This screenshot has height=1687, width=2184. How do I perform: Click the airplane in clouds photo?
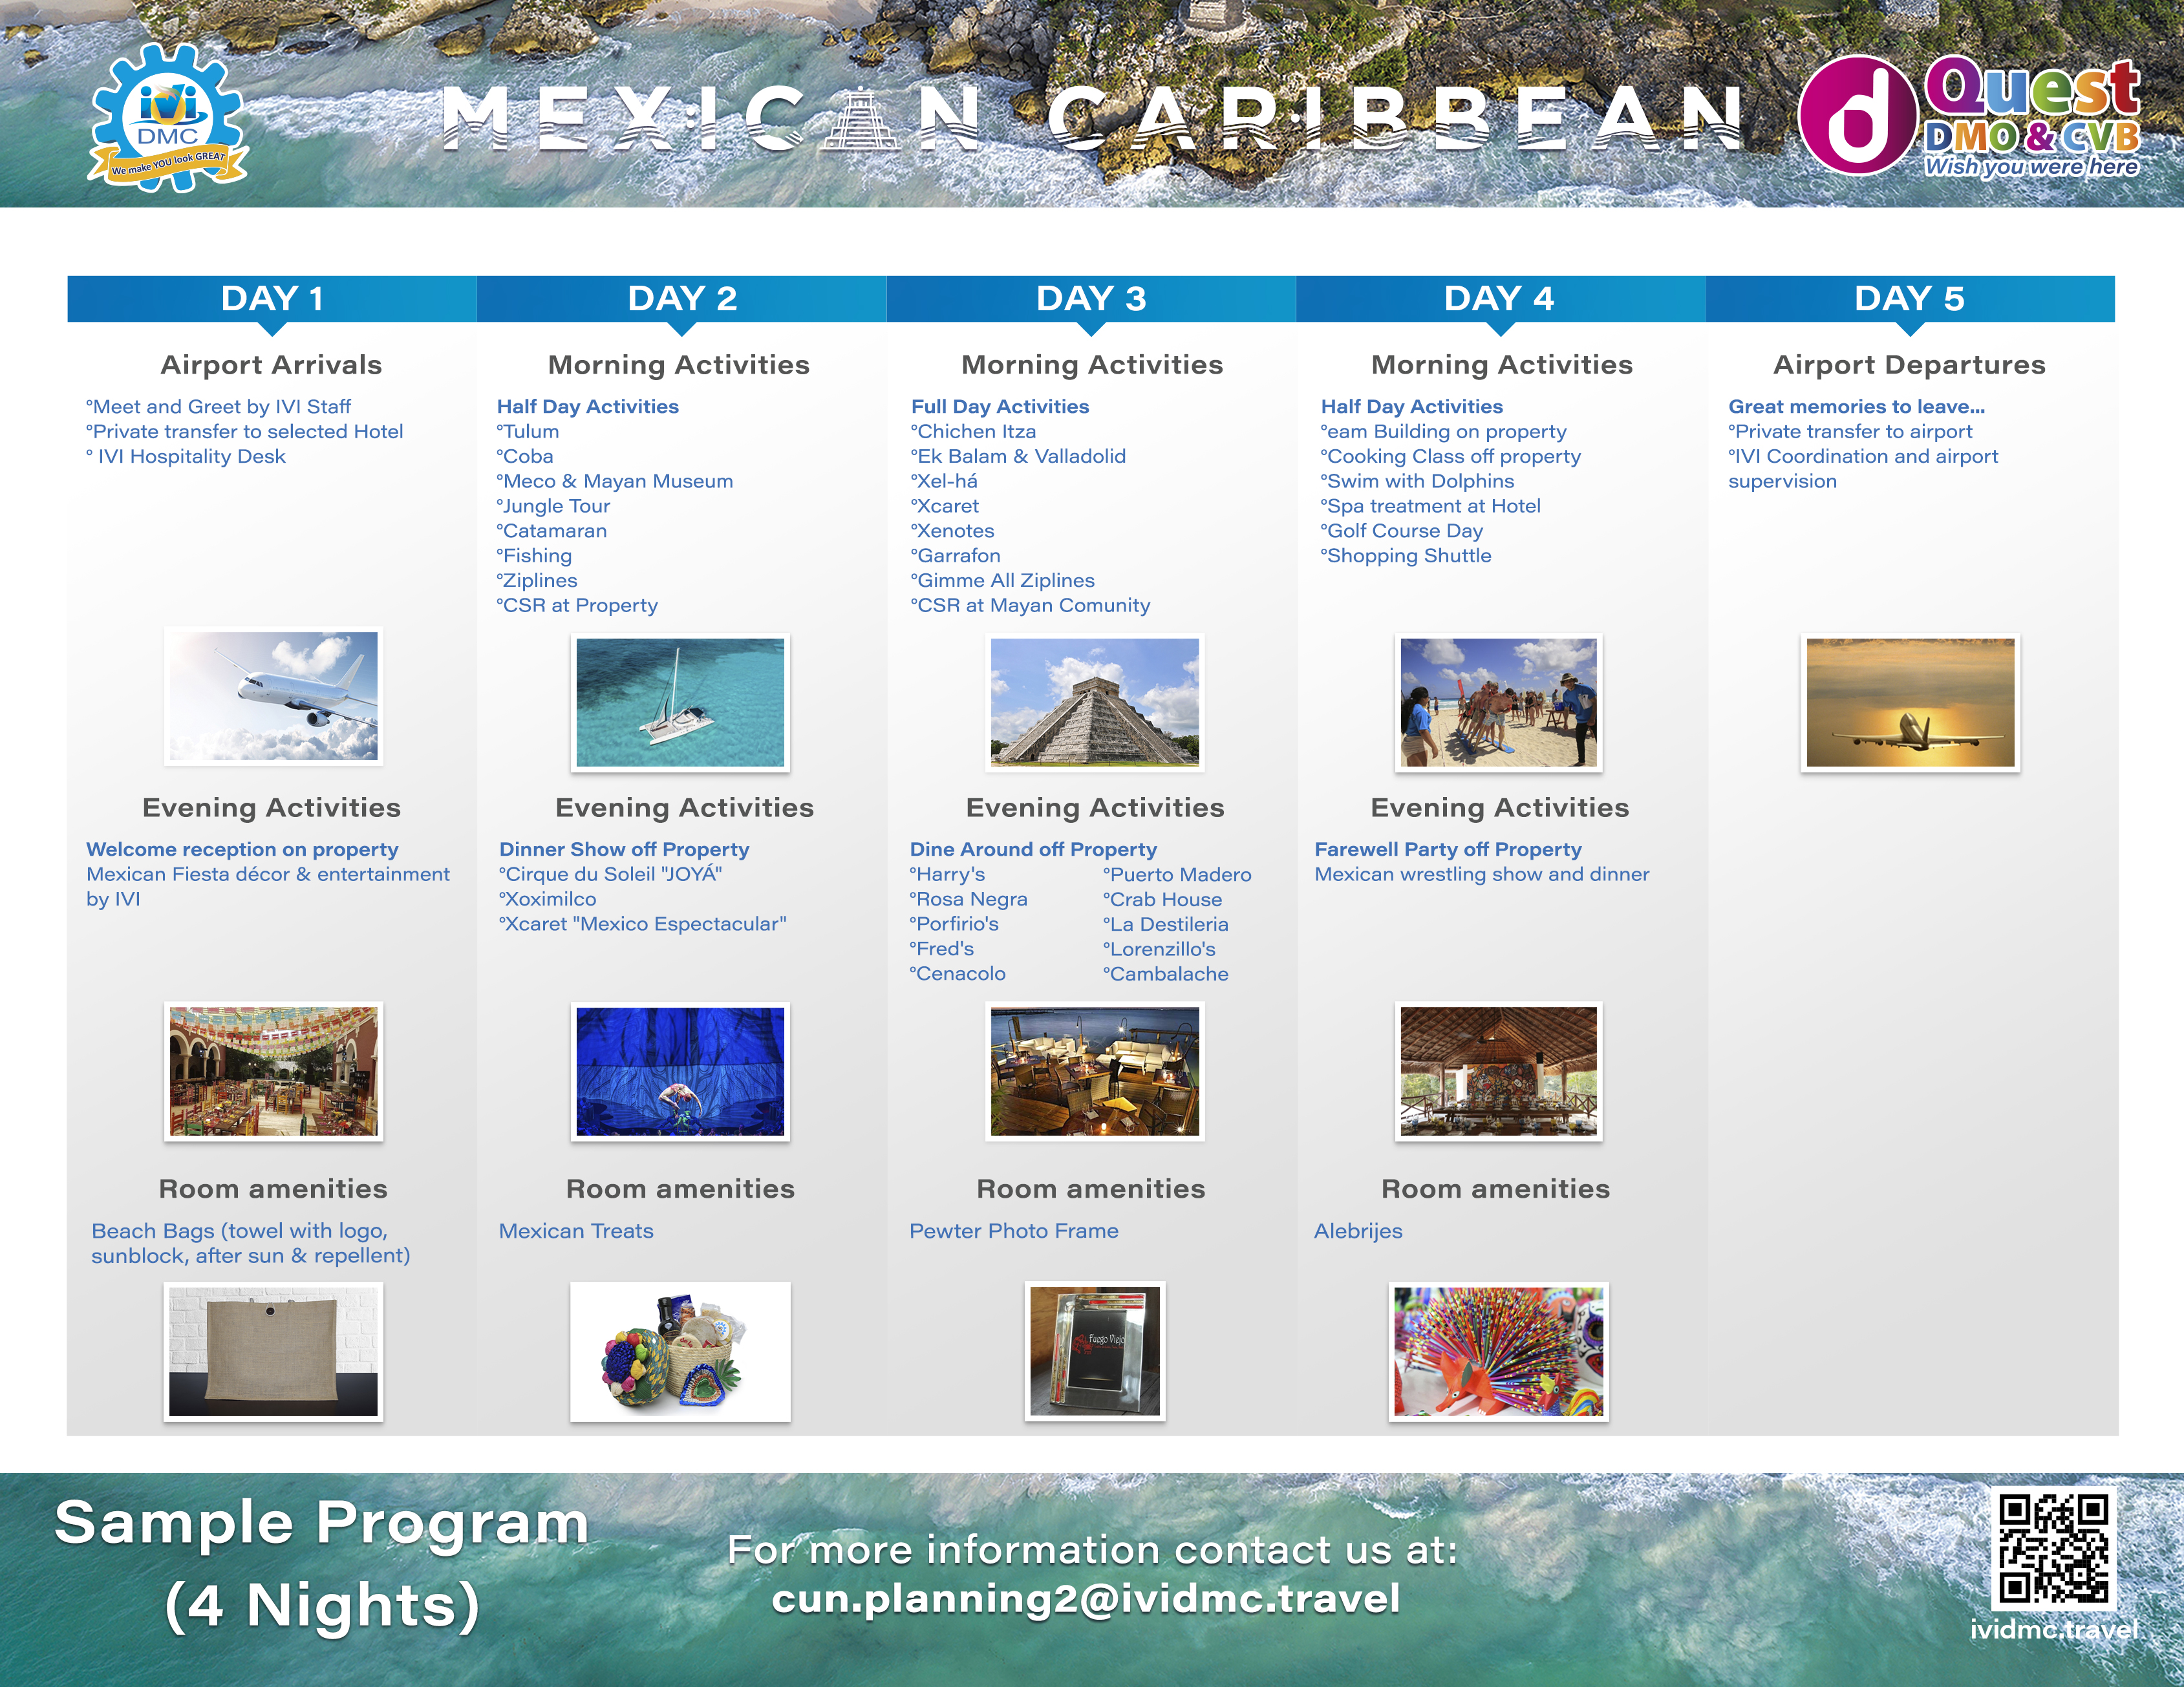pyautogui.click(x=273, y=696)
